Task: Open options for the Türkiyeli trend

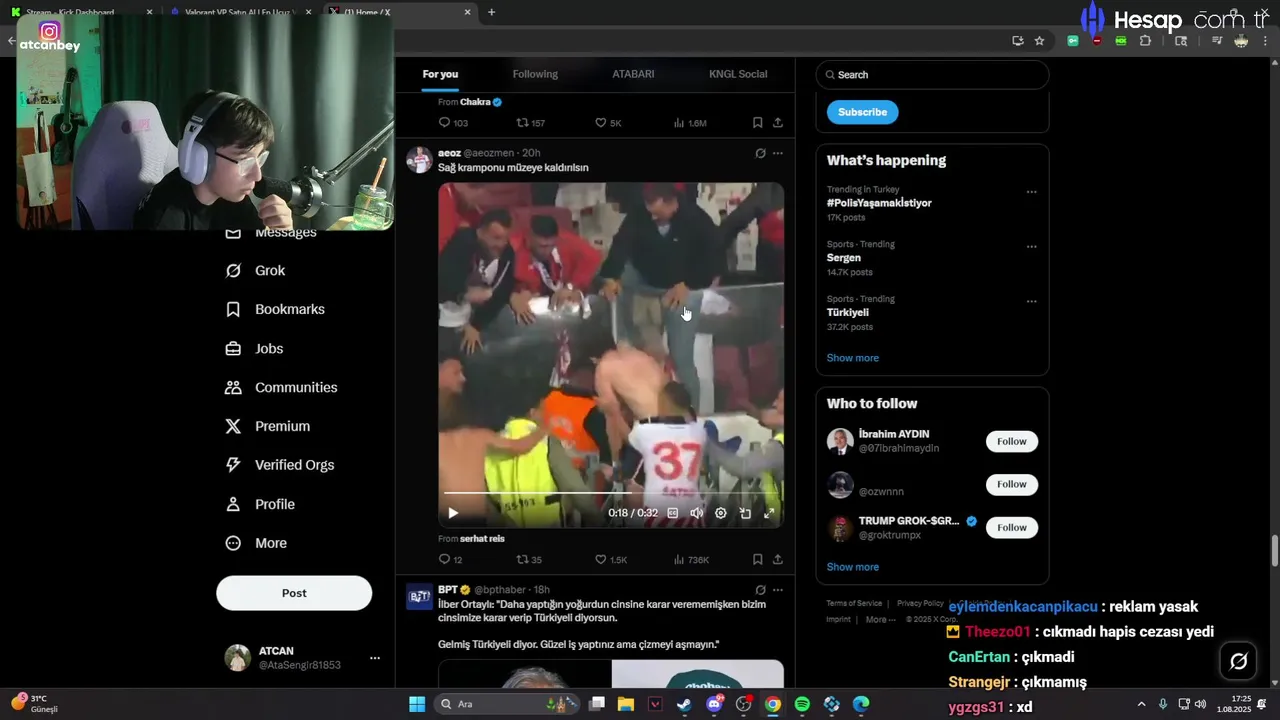Action: pos(1031,301)
